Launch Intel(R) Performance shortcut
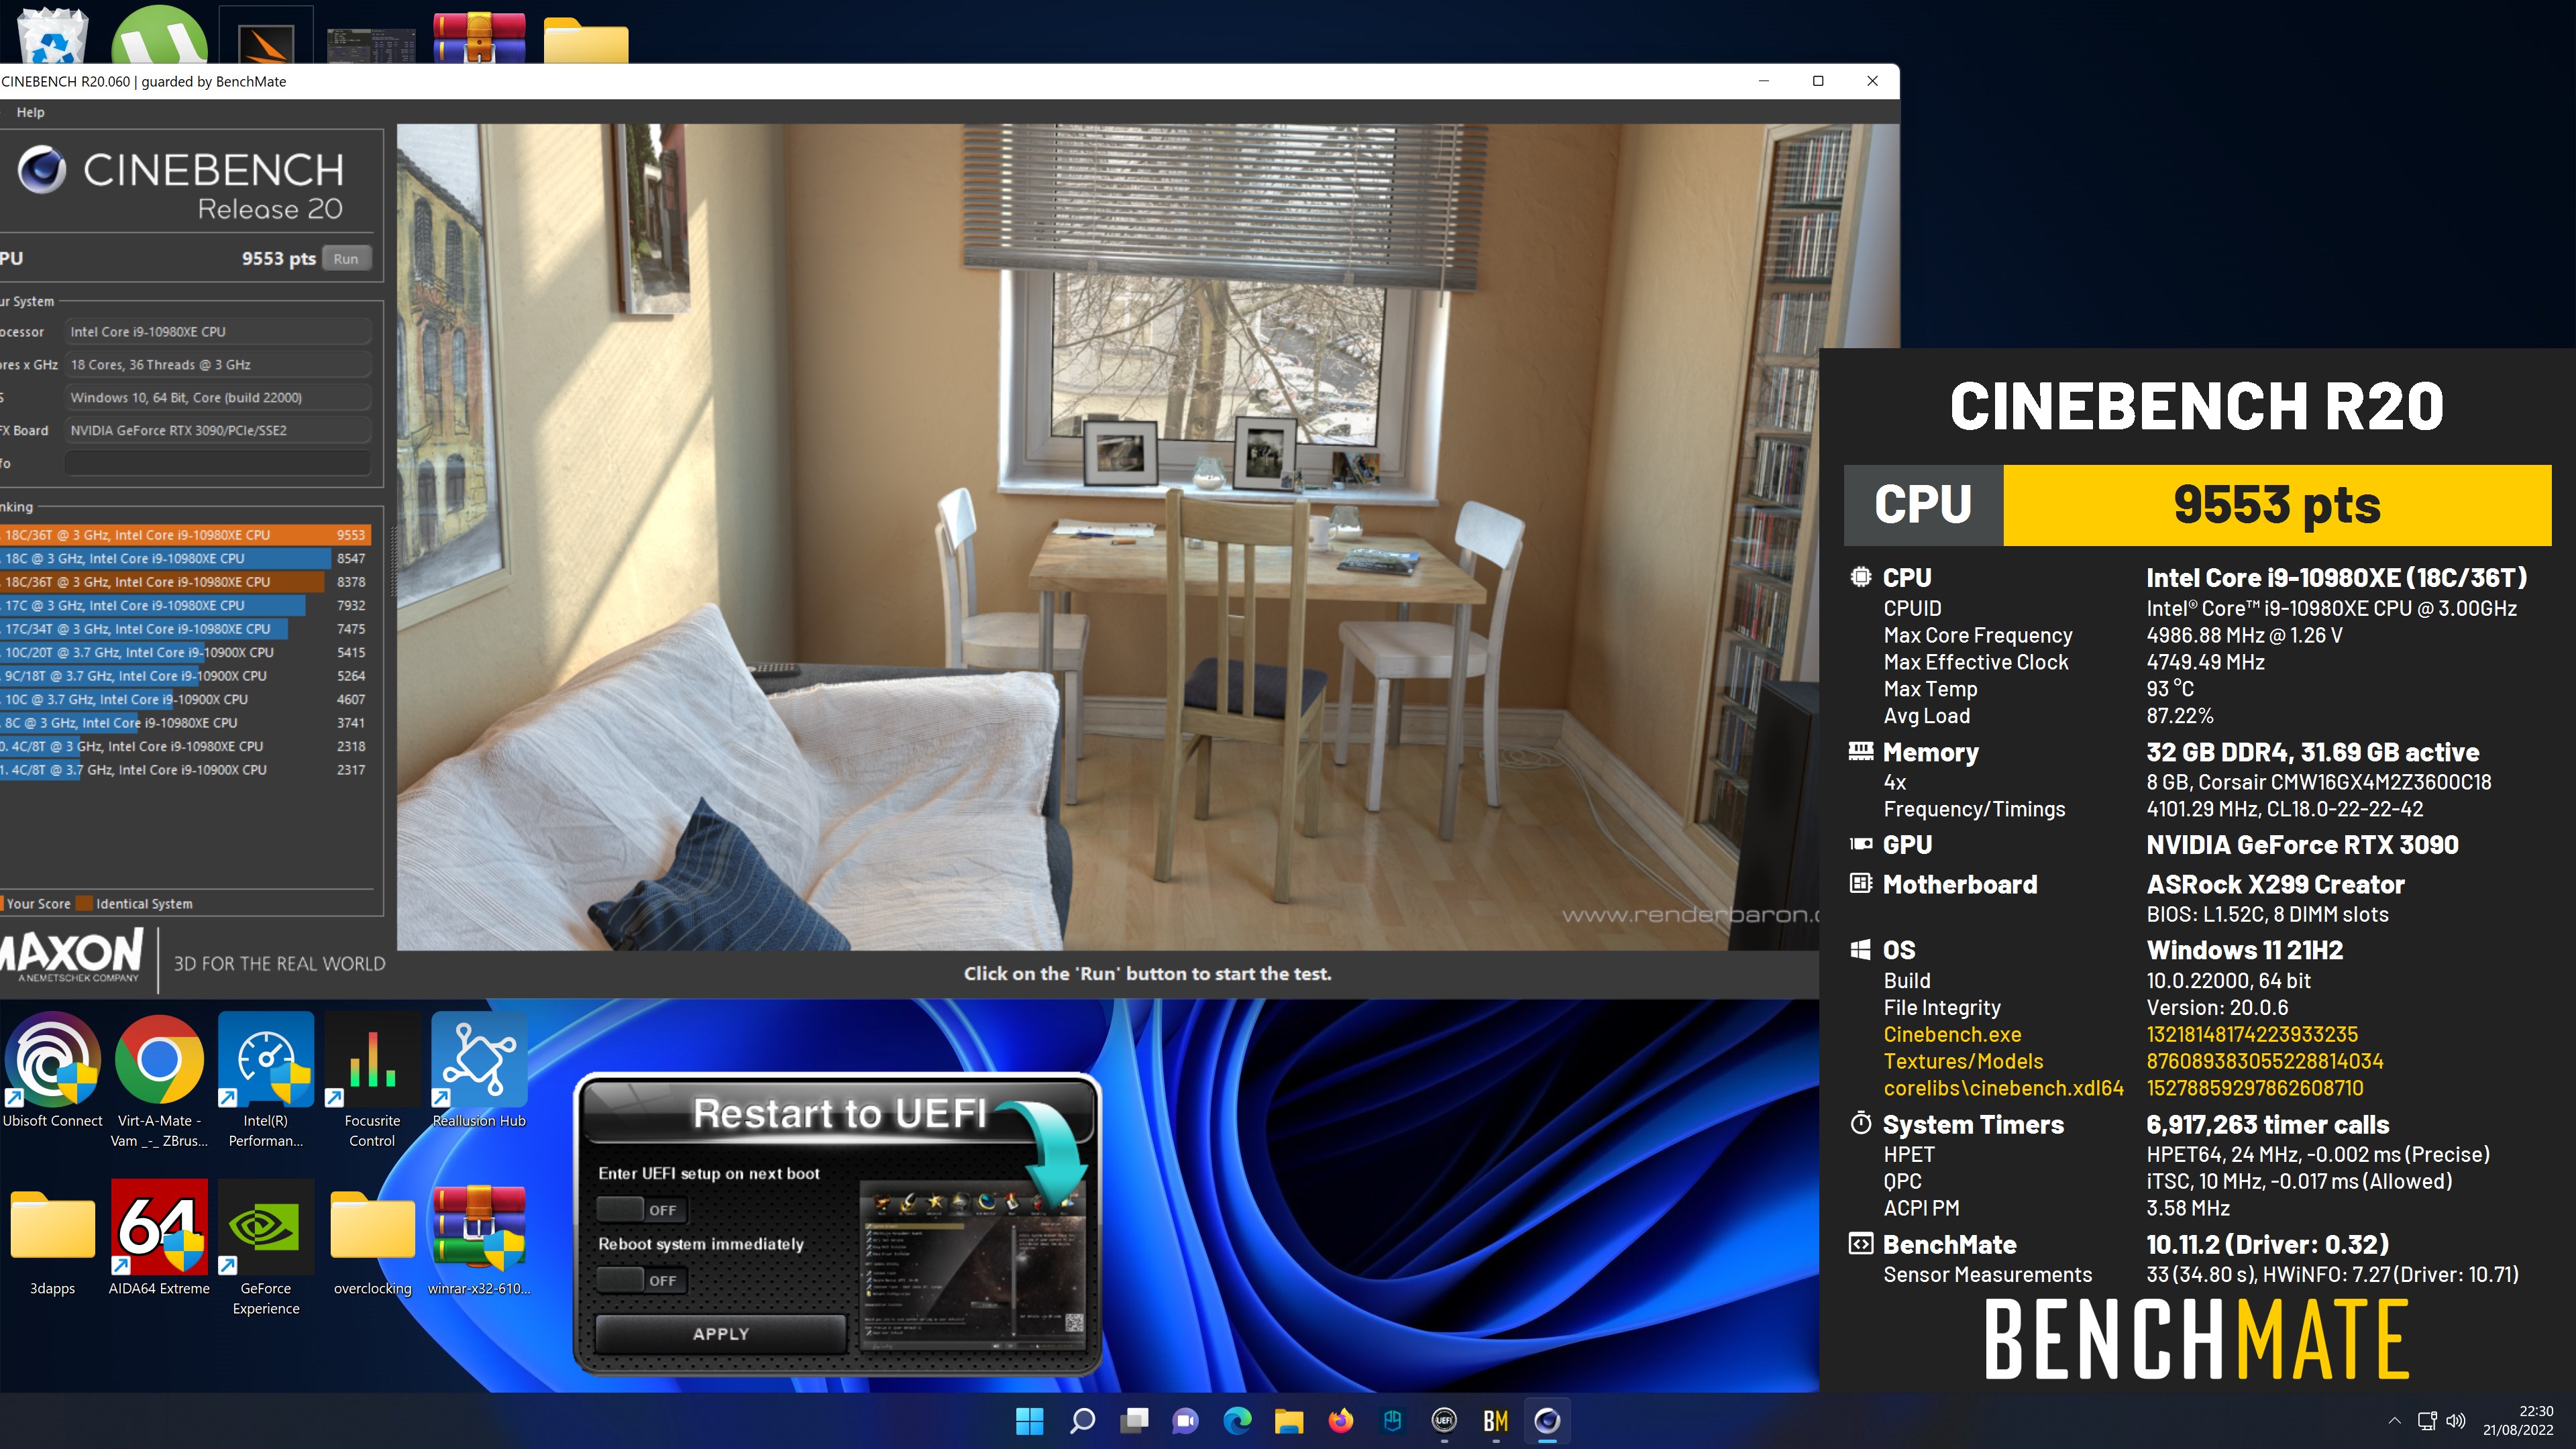Screen dimensions: 2576x1449 tap(266, 1080)
